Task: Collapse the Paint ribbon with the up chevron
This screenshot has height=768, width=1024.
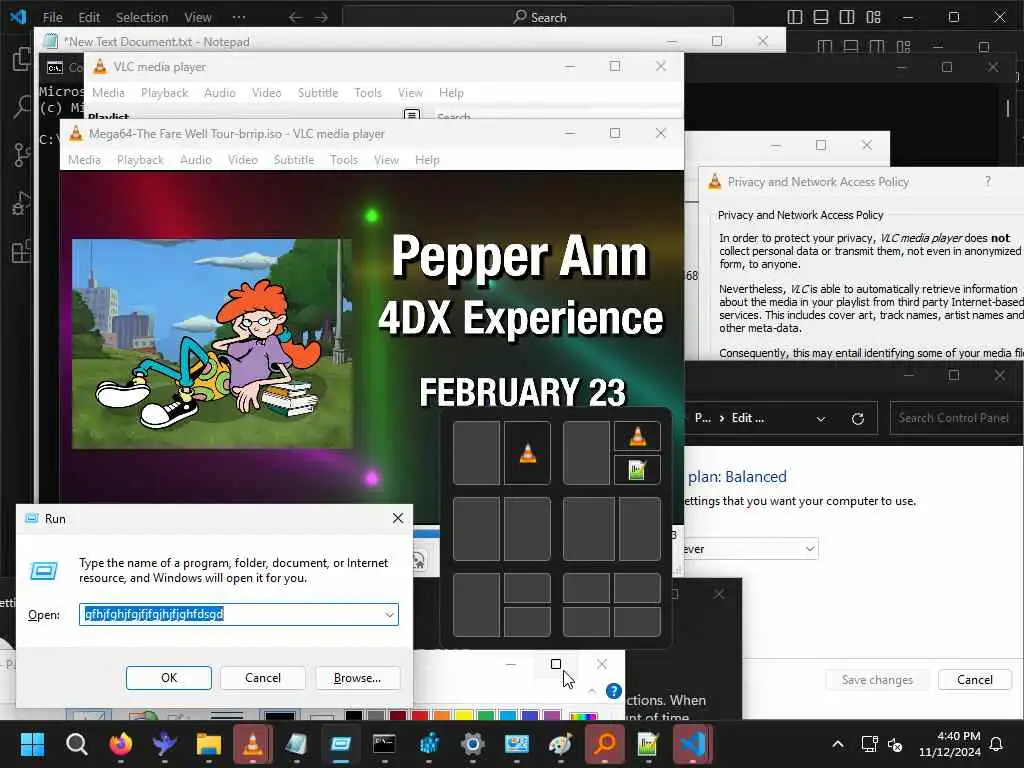Action: [x=592, y=691]
